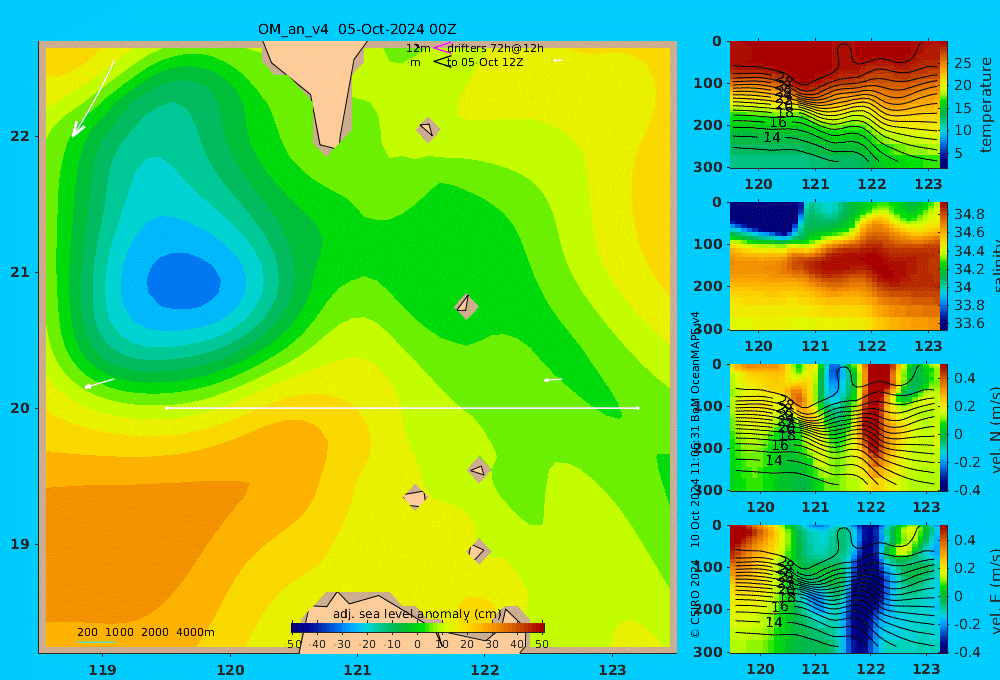Viewport: 1000px width, 680px height.
Task: Open the northward velocity cross-section panel
Action: 834,427
